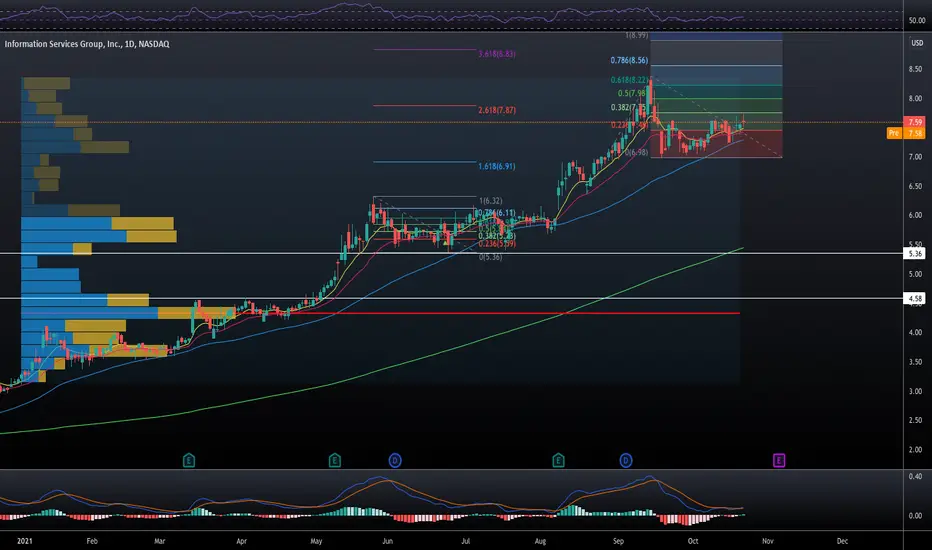Click the September dividend D marker
This screenshot has height=550, width=932.
point(626,460)
